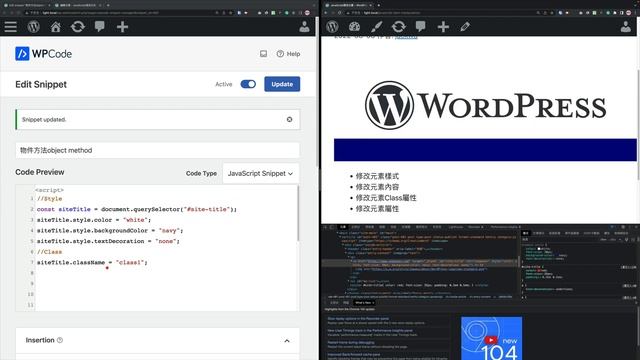Select the What's New tab in DevTools drawer
This screenshot has width=640, height=360.
pyautogui.click(x=363, y=303)
